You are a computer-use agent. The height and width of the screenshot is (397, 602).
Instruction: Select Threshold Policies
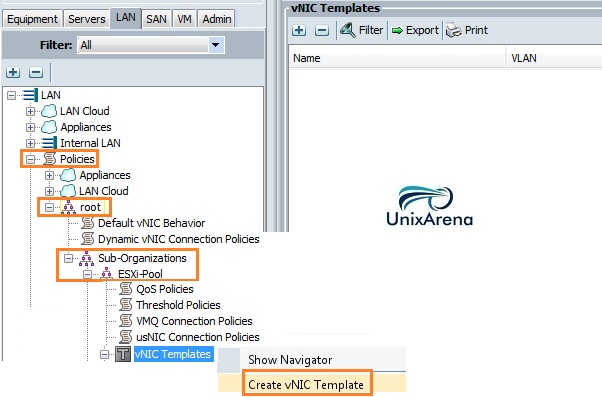(x=178, y=305)
